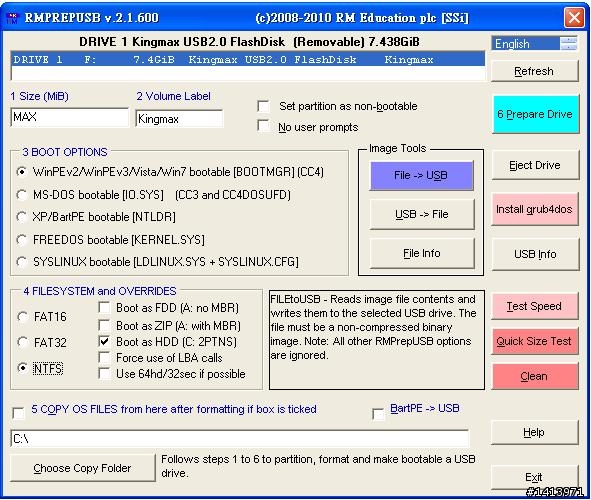Click the Refresh button
This screenshot has height=500, width=591.
tap(534, 71)
